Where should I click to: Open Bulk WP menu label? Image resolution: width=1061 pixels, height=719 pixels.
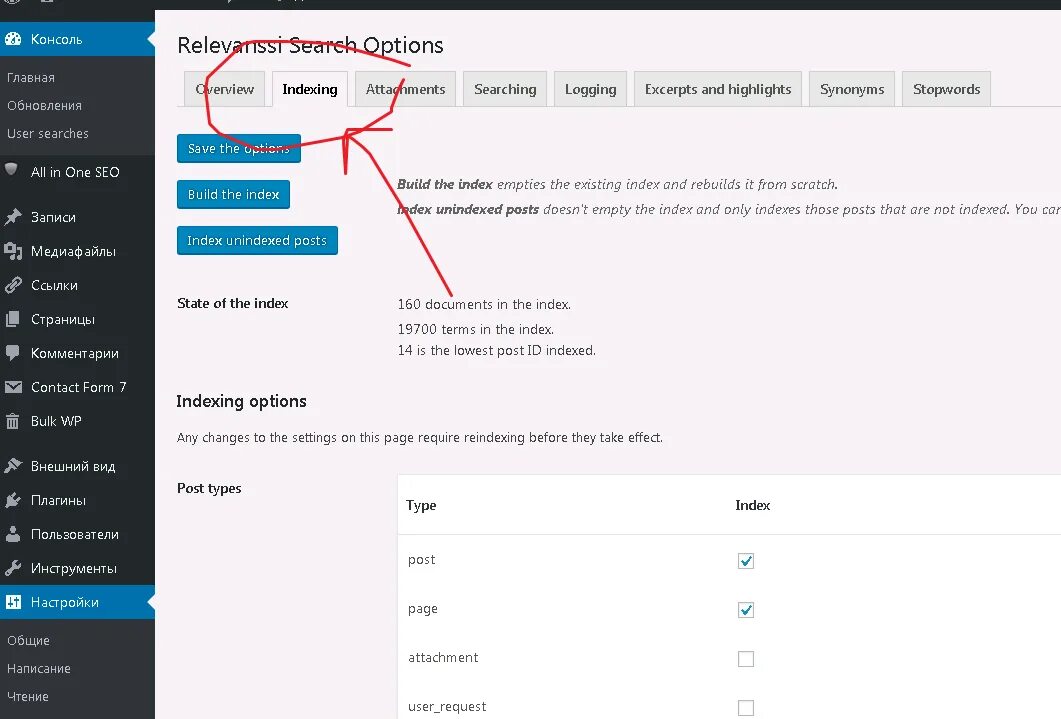click(x=56, y=421)
